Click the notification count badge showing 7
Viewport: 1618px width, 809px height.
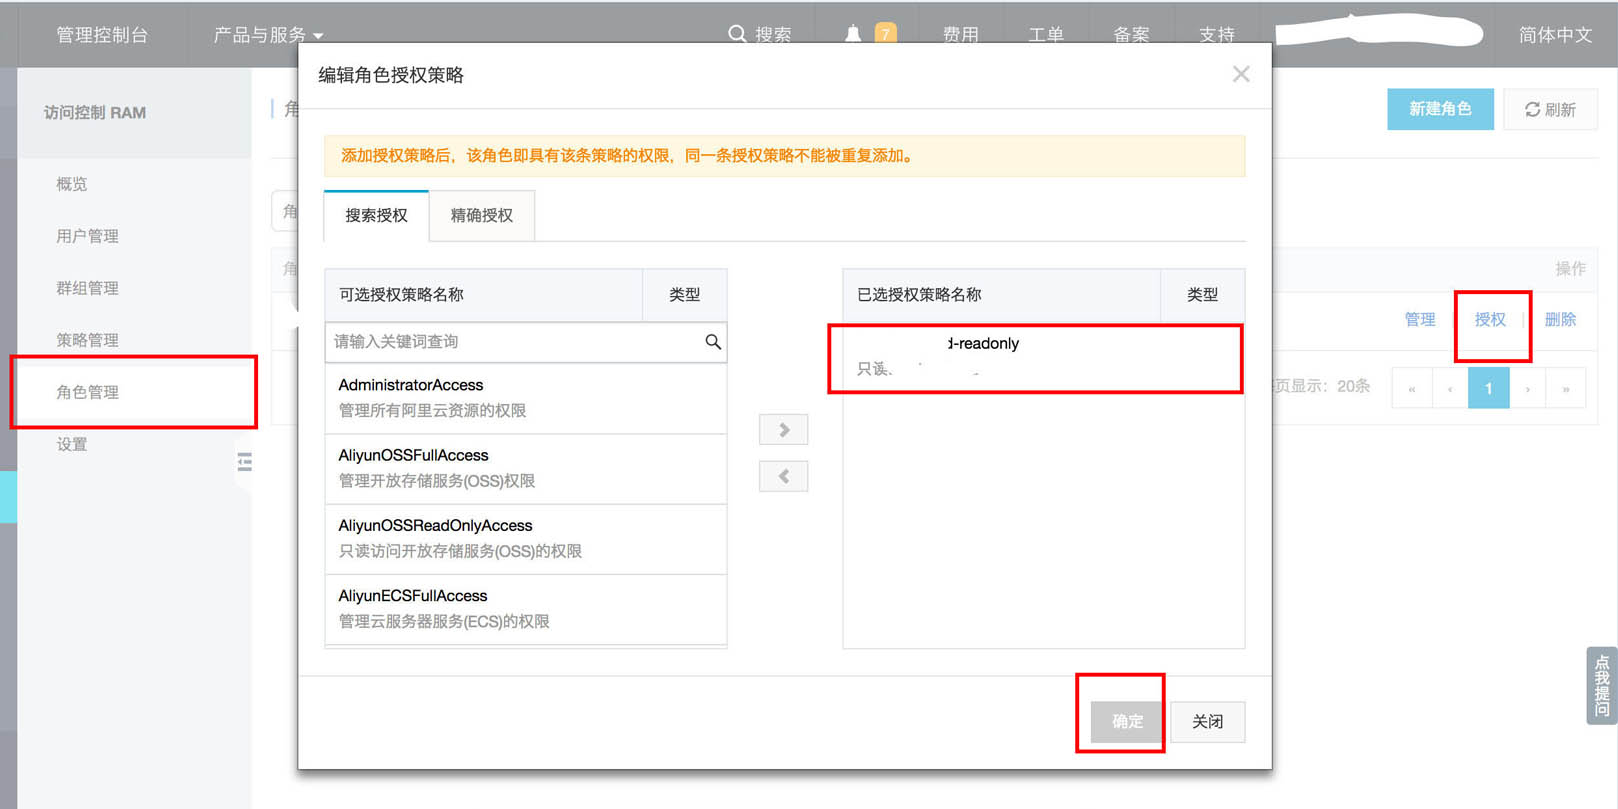(885, 34)
